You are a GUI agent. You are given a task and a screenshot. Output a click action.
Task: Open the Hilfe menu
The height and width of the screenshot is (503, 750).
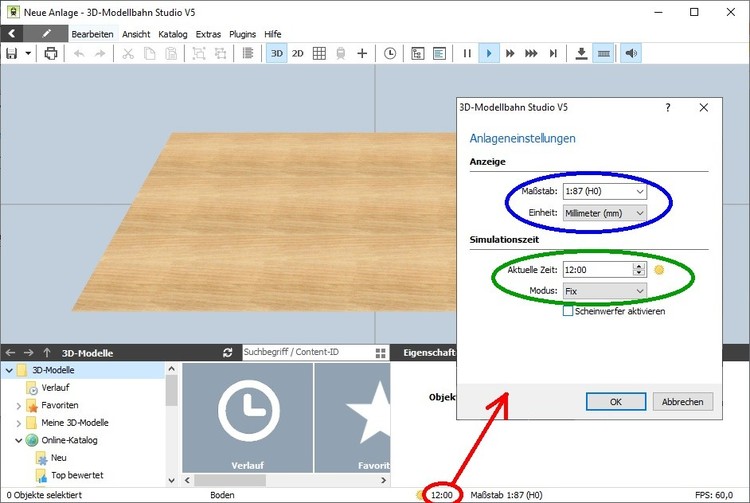[273, 34]
